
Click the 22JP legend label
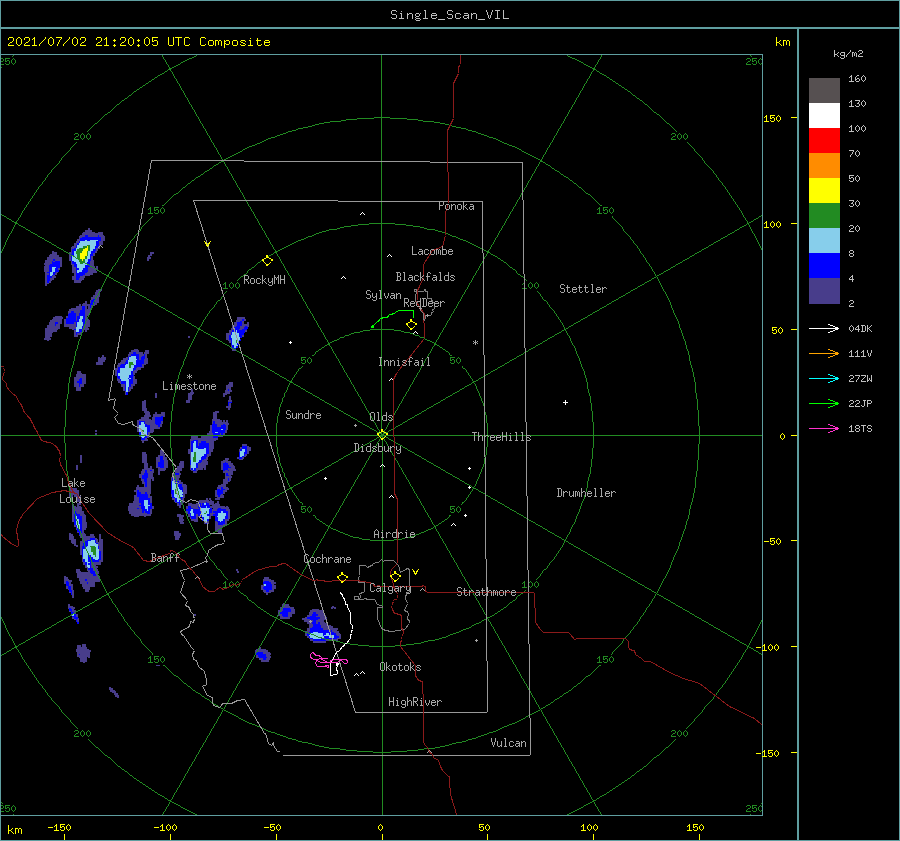click(x=860, y=404)
